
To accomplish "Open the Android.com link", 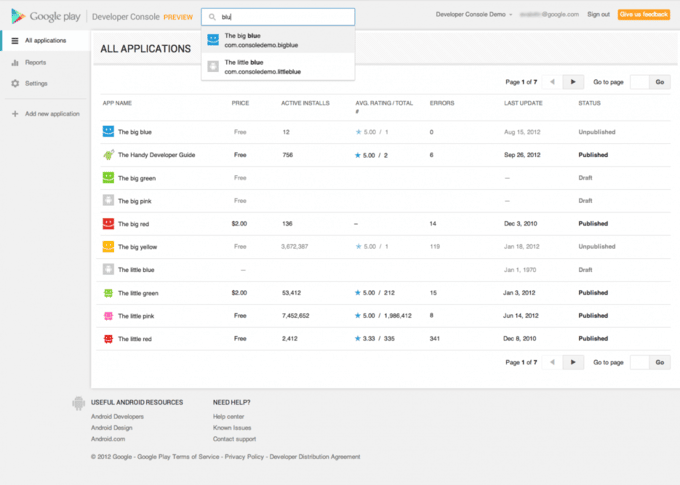I will pos(108,439).
